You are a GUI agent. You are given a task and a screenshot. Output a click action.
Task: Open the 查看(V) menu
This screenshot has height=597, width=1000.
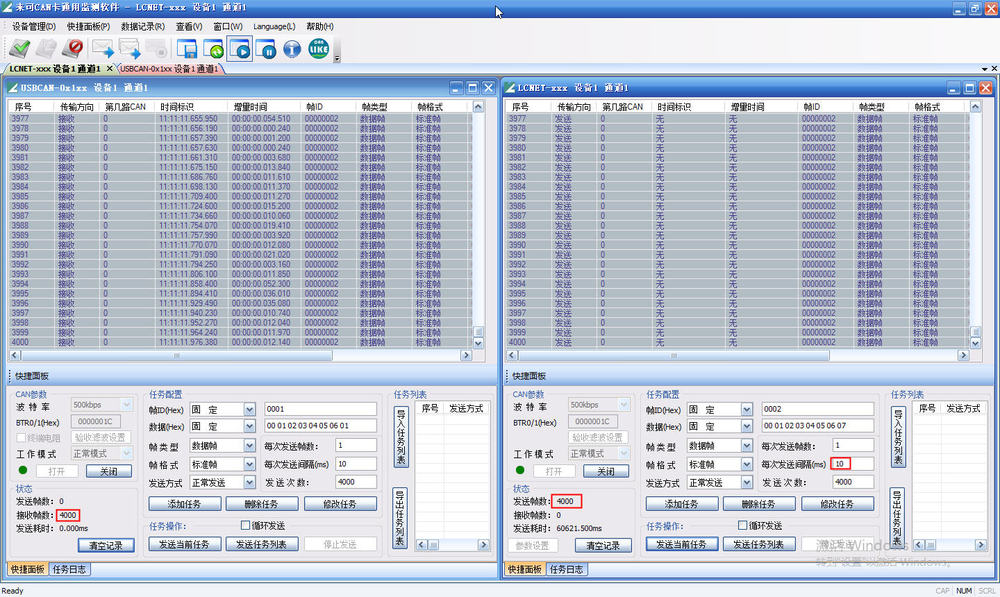pyautogui.click(x=190, y=25)
